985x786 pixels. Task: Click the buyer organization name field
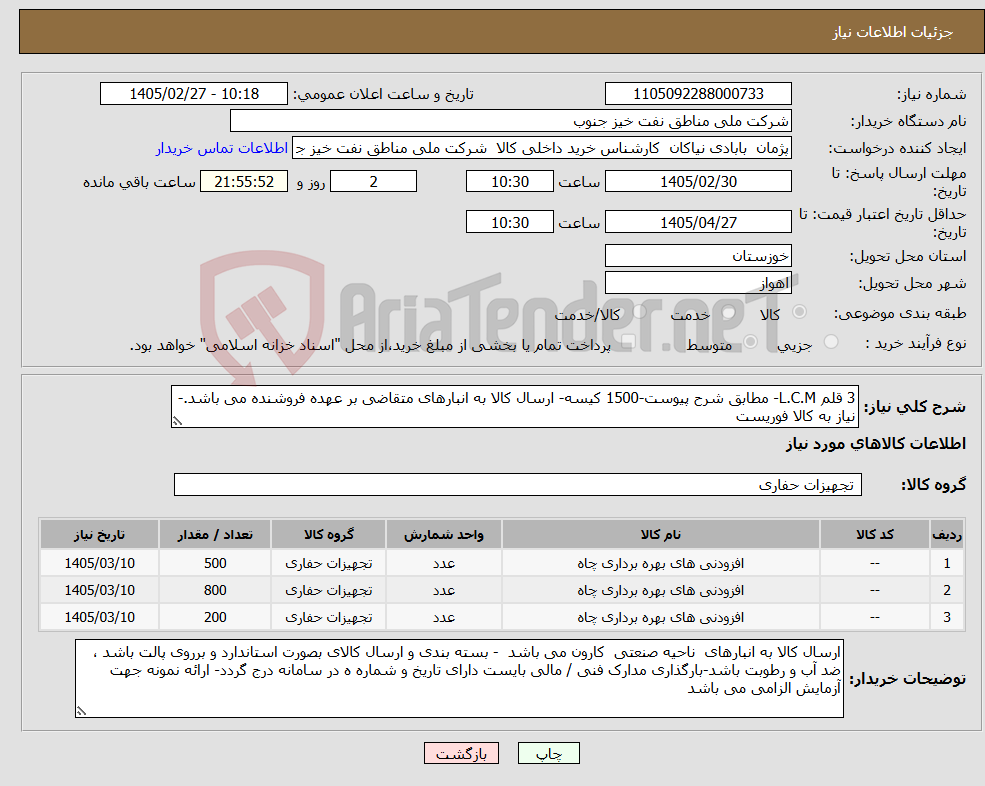(x=510, y=121)
